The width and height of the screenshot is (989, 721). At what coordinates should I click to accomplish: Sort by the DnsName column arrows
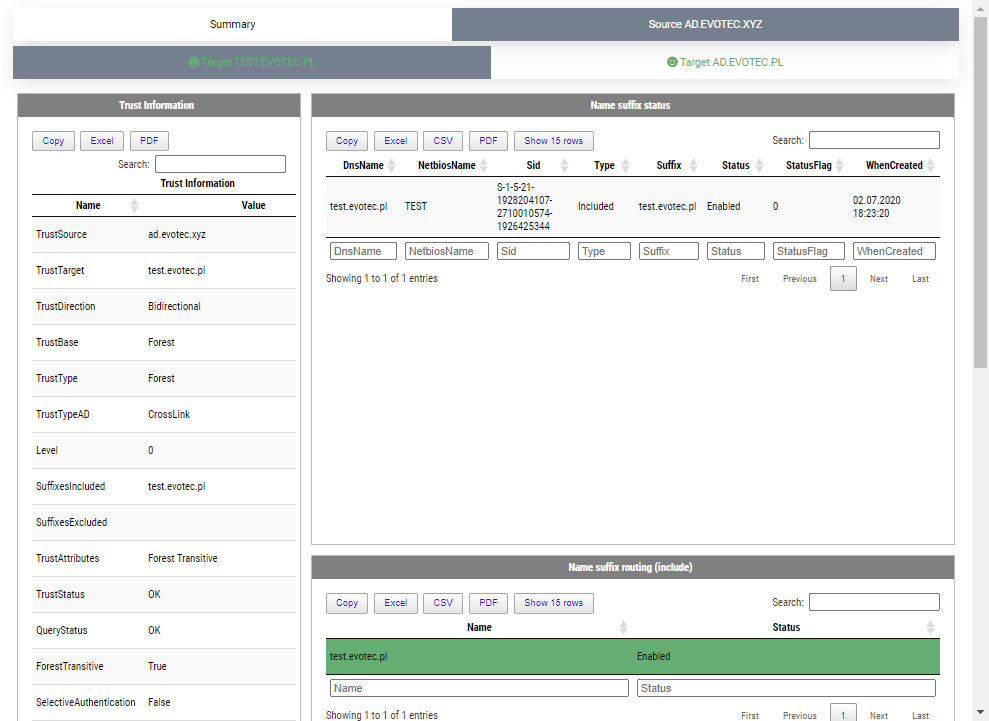point(392,166)
